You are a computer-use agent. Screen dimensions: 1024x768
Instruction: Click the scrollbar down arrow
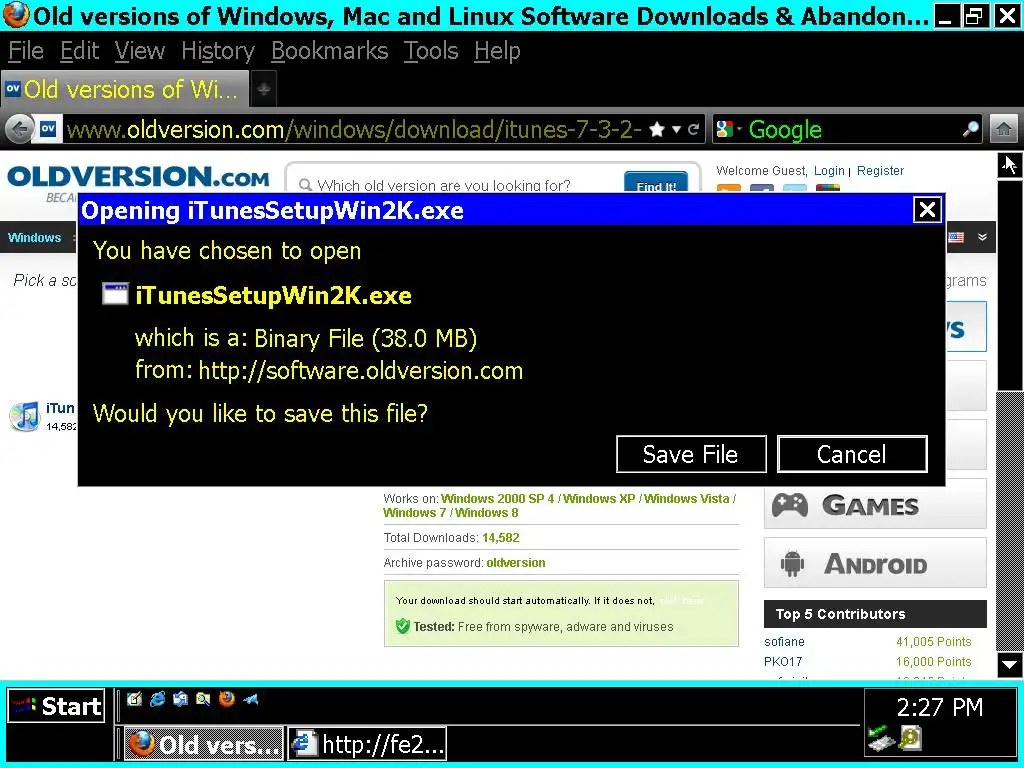(1010, 665)
